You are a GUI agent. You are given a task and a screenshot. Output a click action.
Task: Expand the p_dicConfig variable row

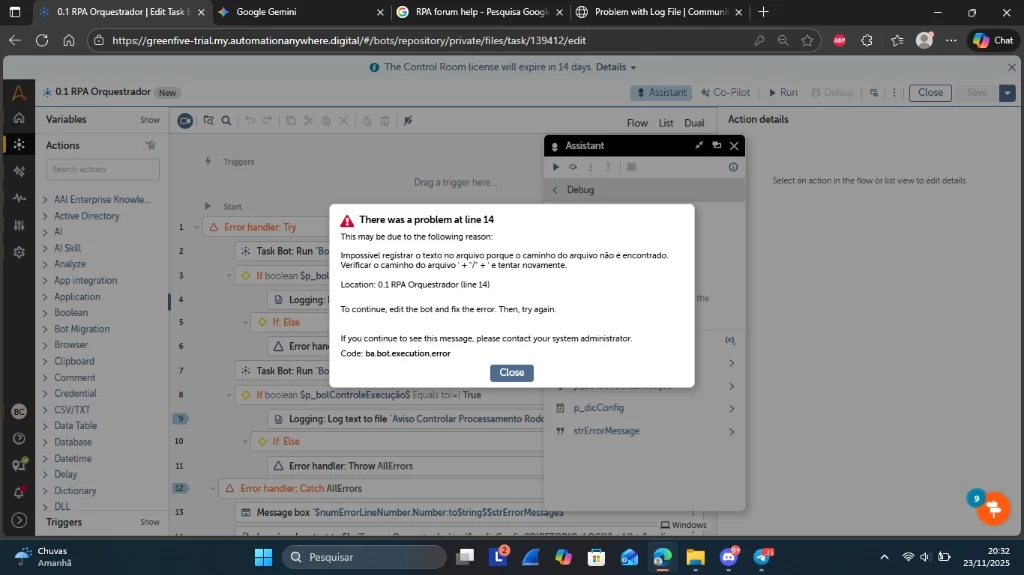[731, 409]
